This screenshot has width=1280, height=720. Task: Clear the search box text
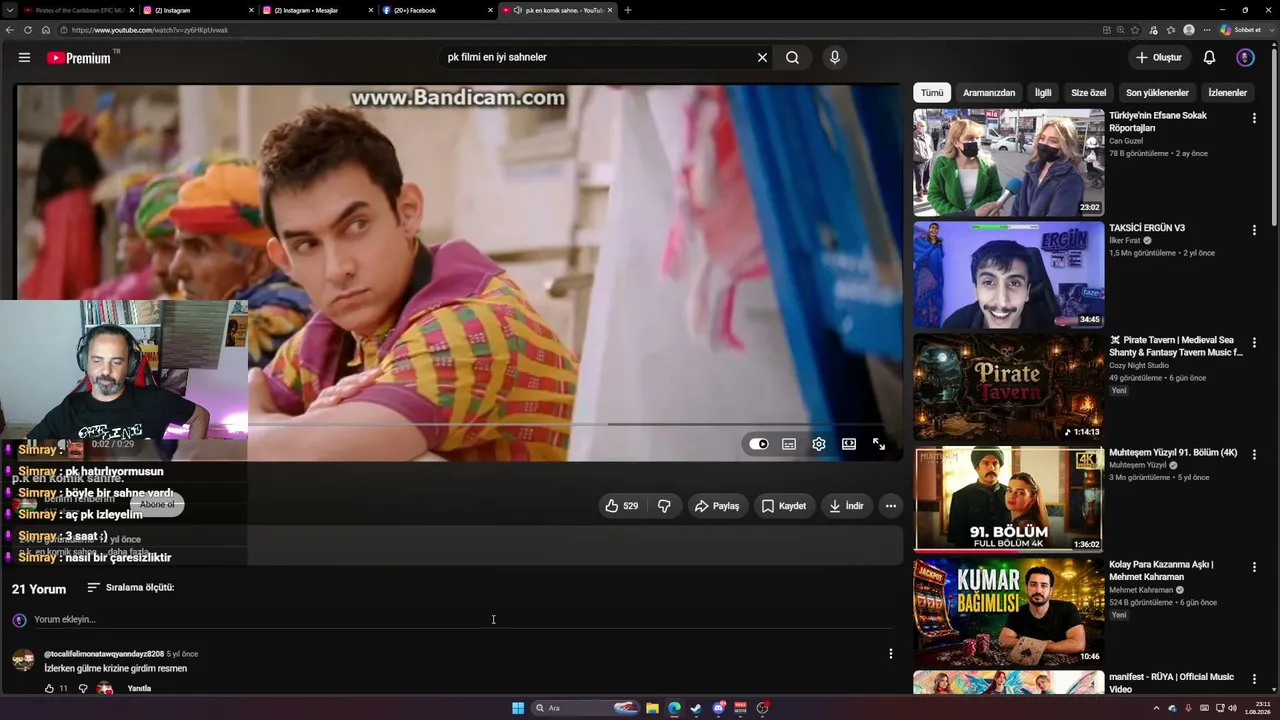click(x=762, y=57)
